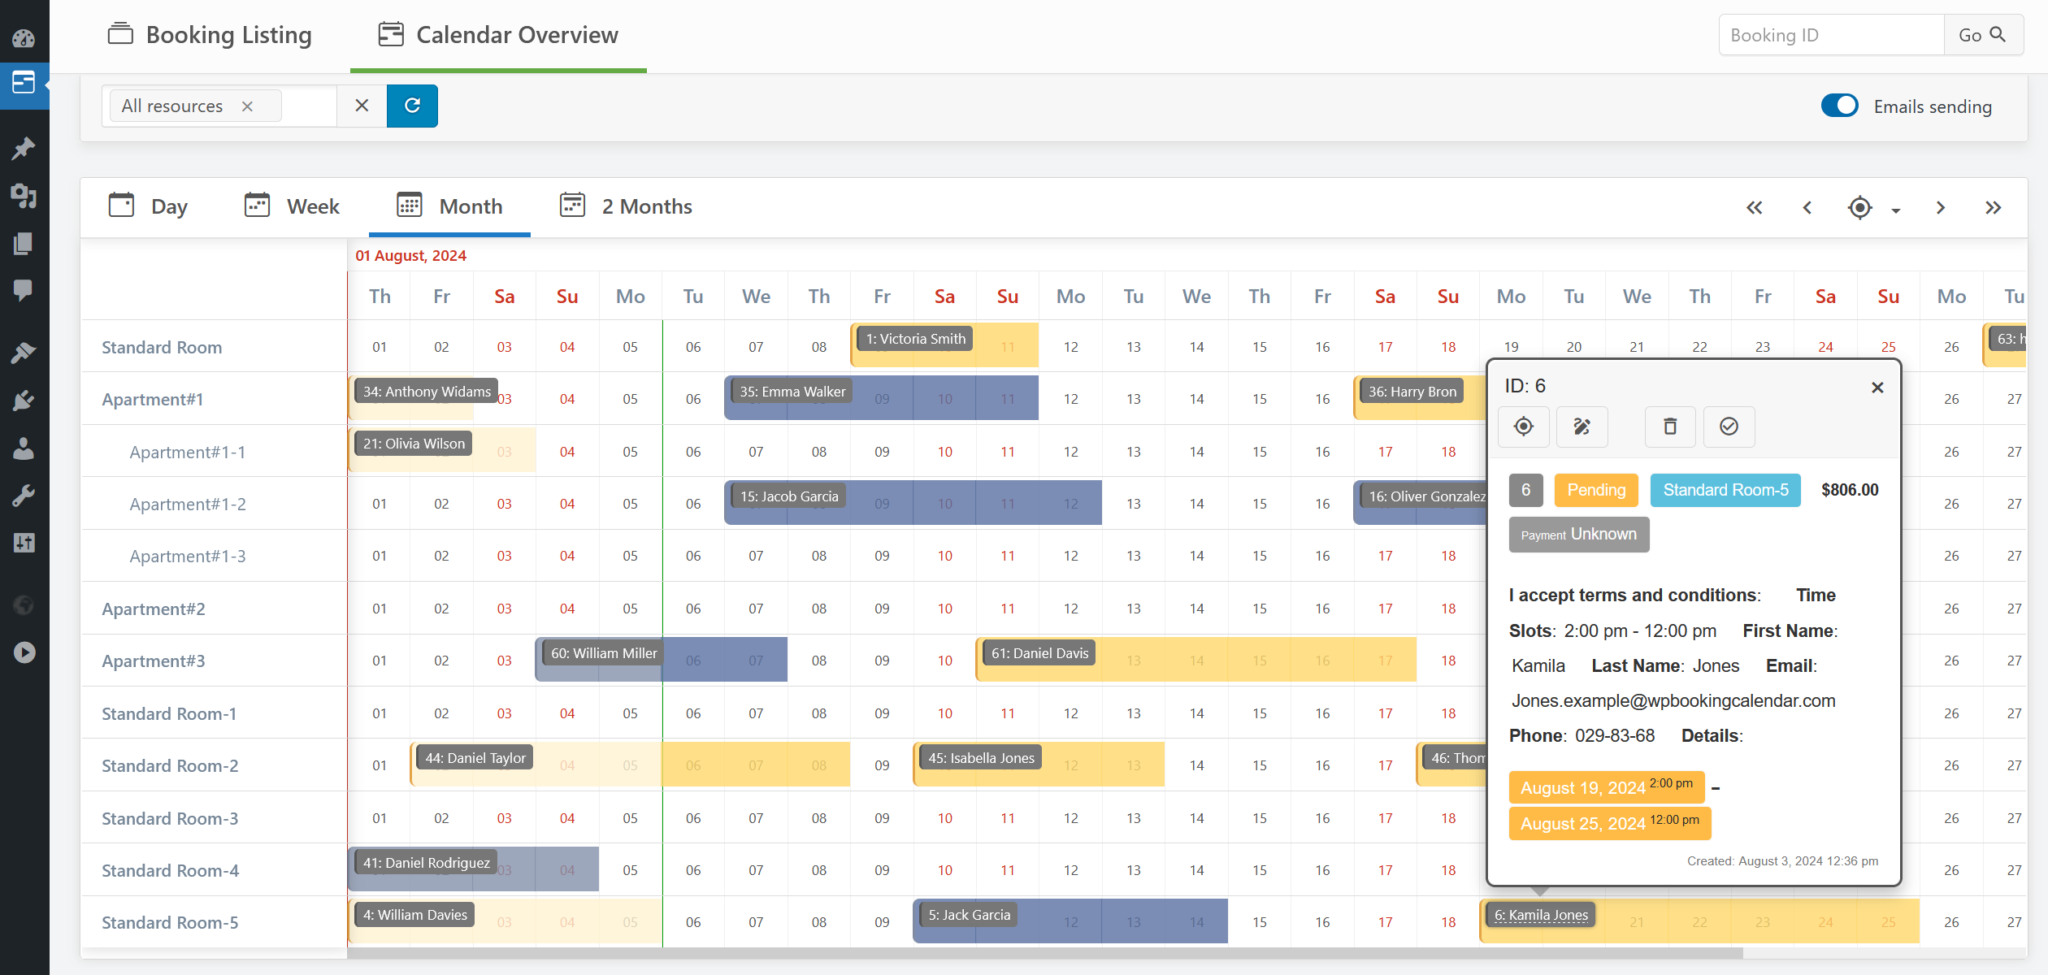The width and height of the screenshot is (2048, 975).
Task: Open the go-to-date caret dropdown
Action: (x=1896, y=212)
